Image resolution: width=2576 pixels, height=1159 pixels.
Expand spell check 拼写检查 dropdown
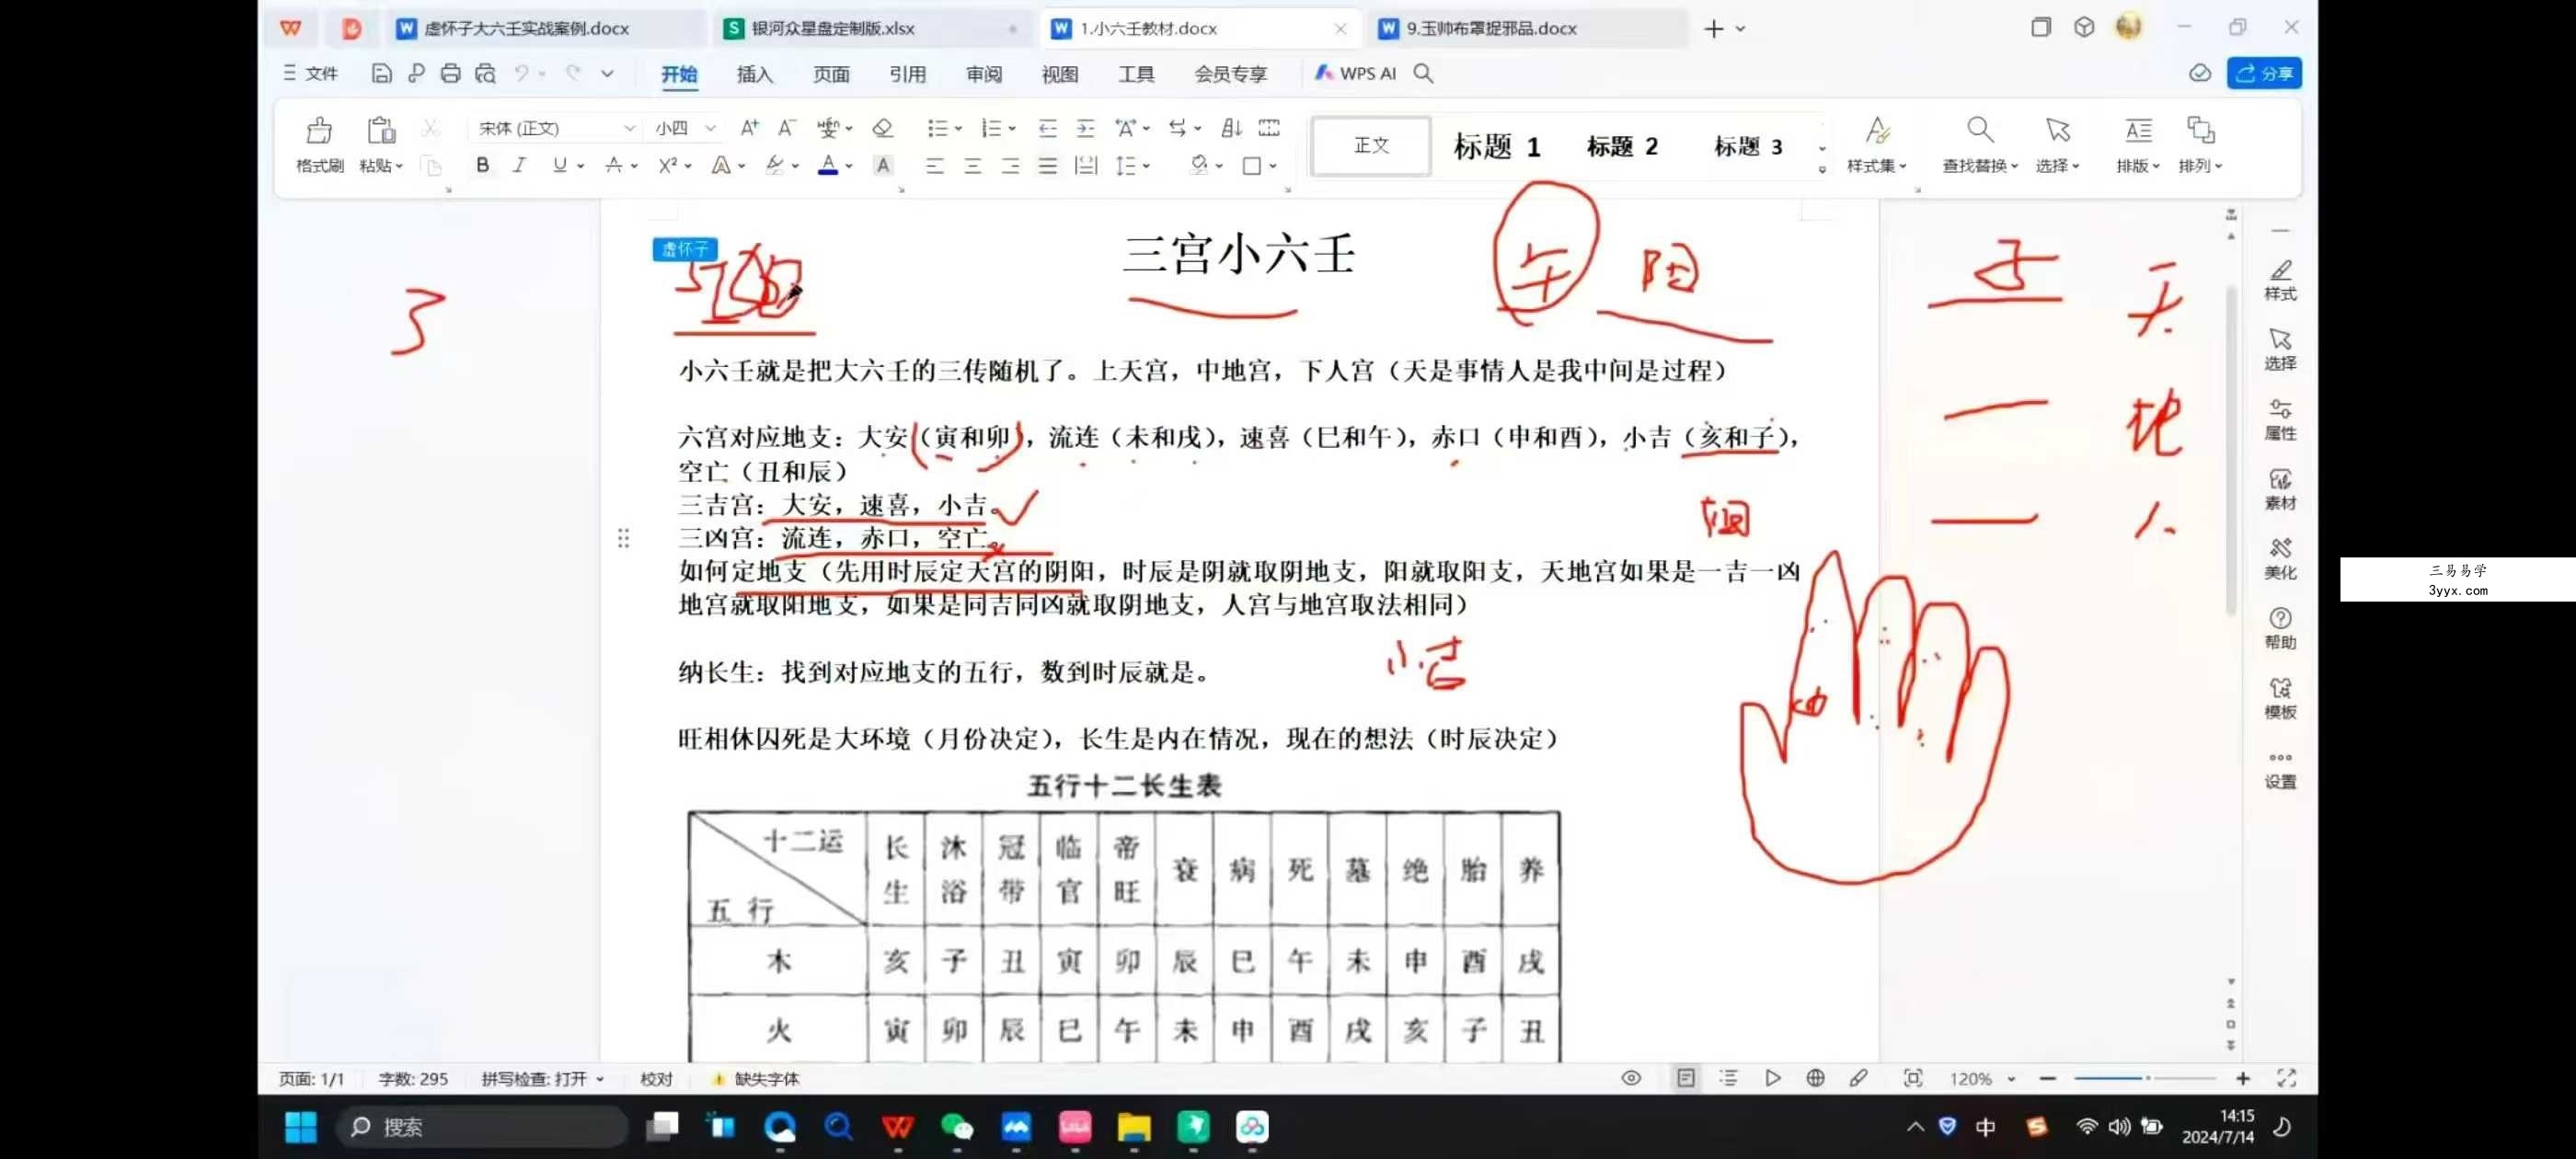pos(600,1079)
